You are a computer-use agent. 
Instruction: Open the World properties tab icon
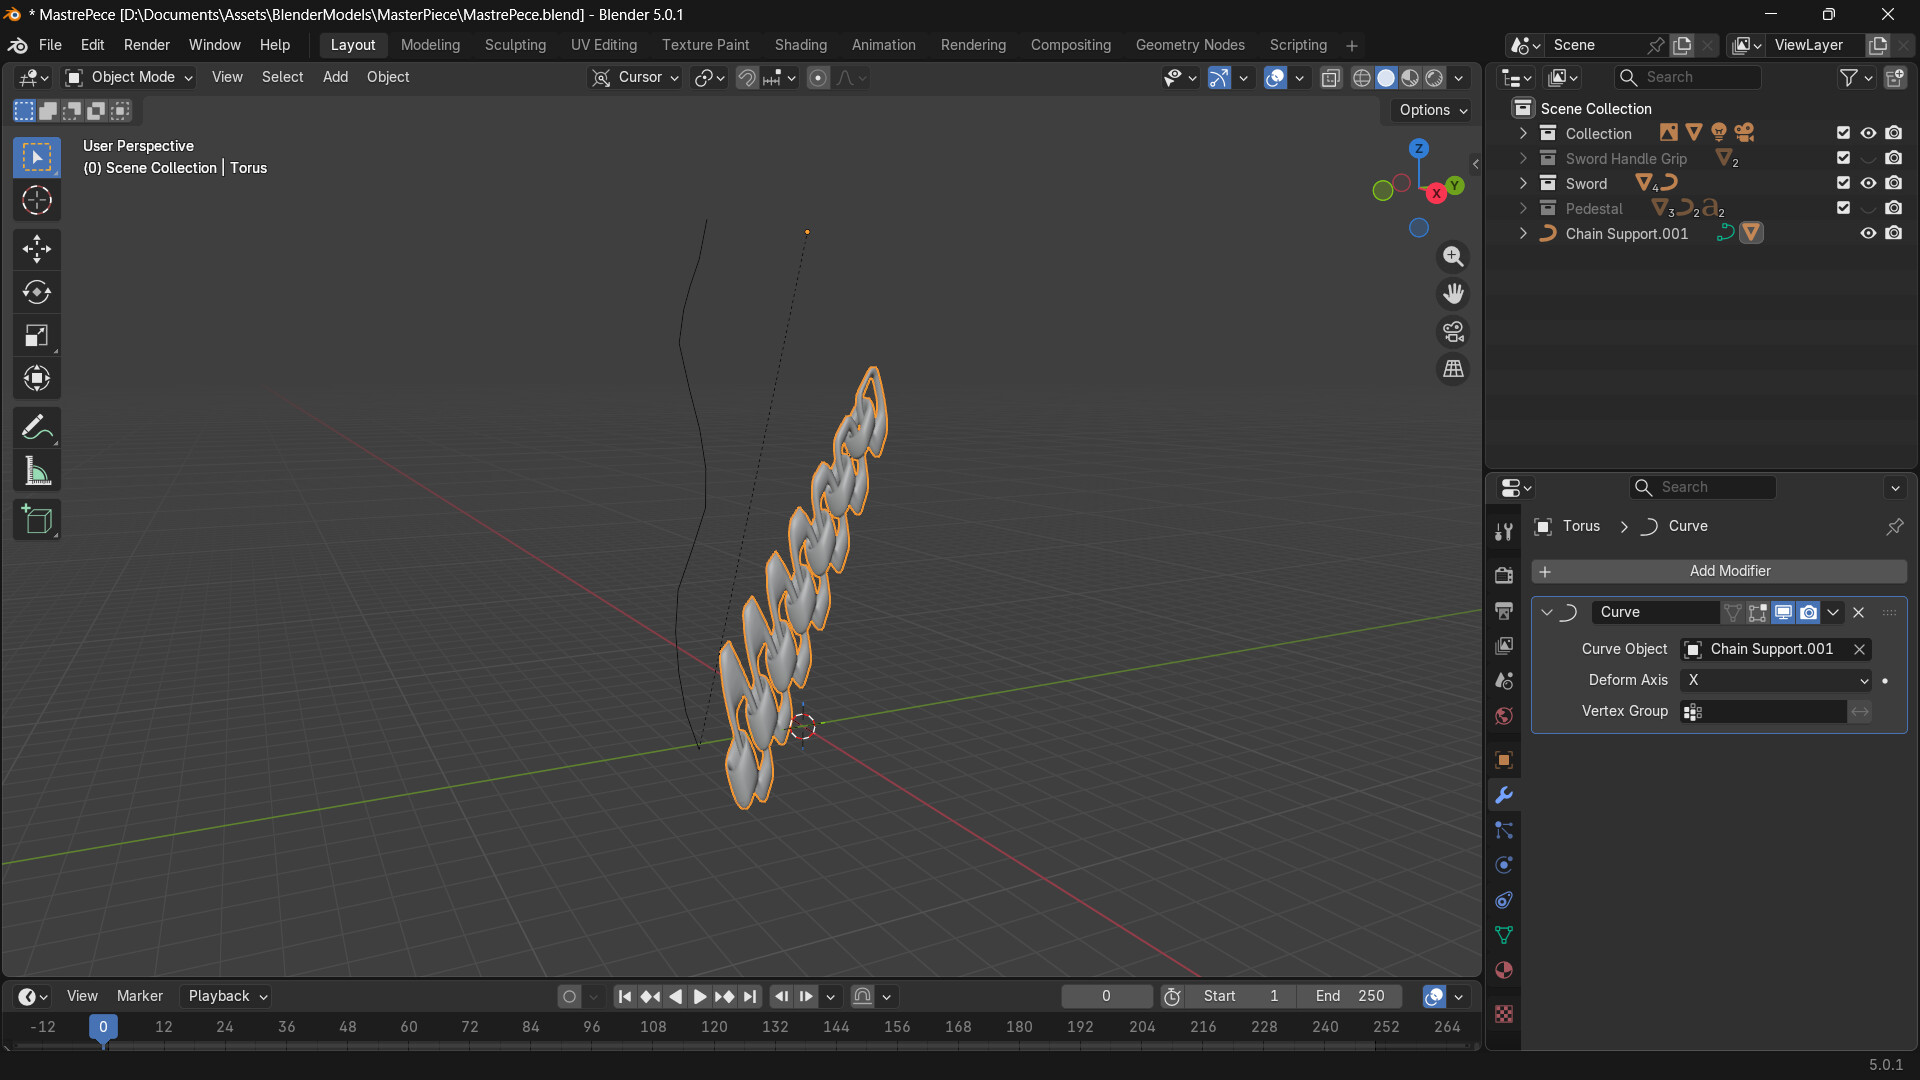(1504, 716)
